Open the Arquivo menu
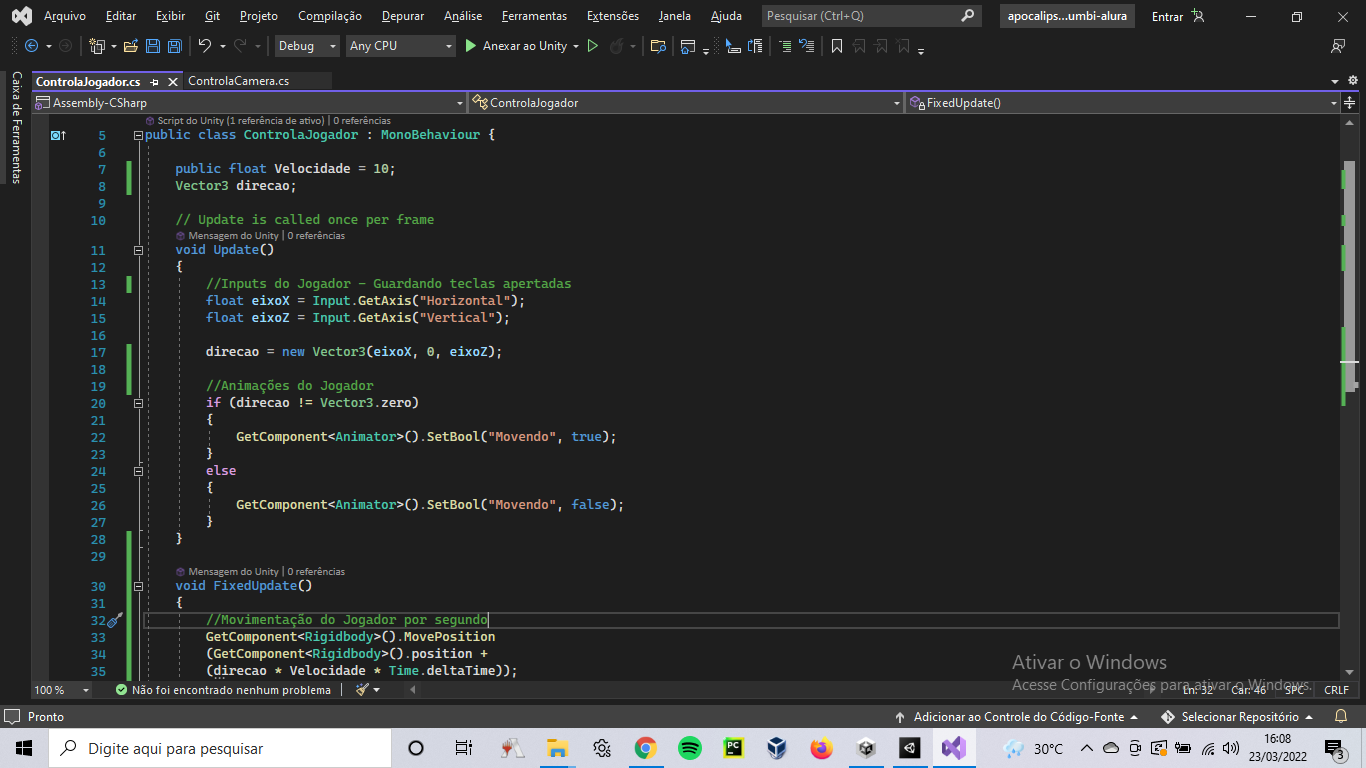Screen dimensions: 1366x768 point(65,16)
